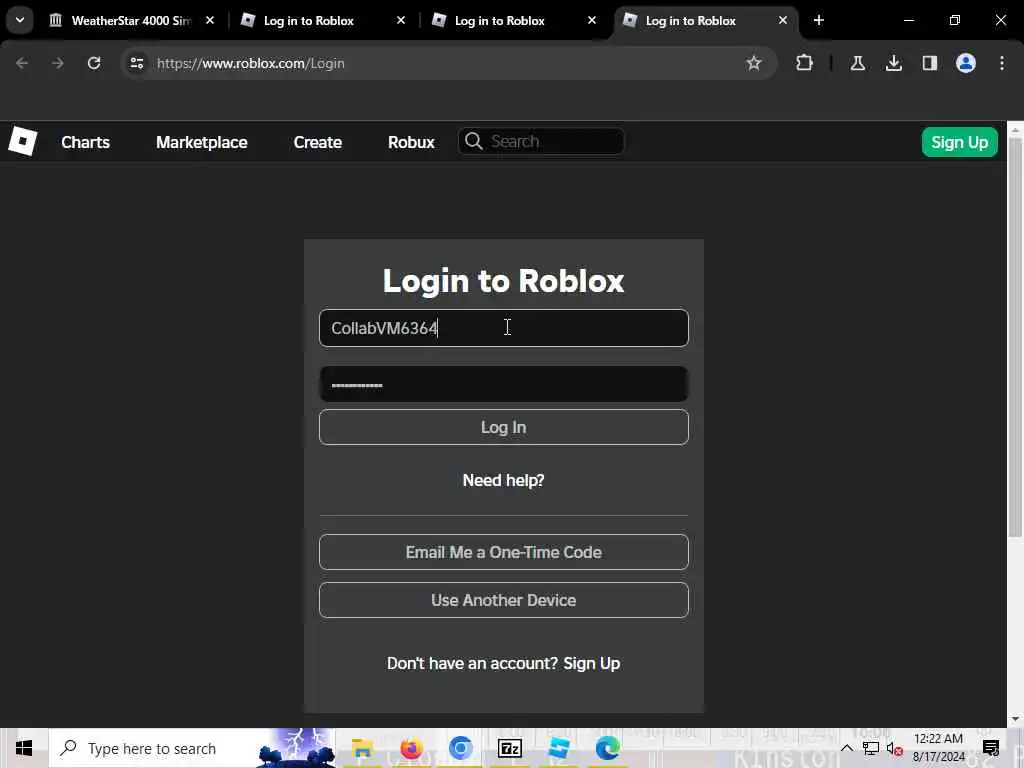Open Chrome three-dot menu
Viewport: 1024px width, 768px height.
point(1002,63)
